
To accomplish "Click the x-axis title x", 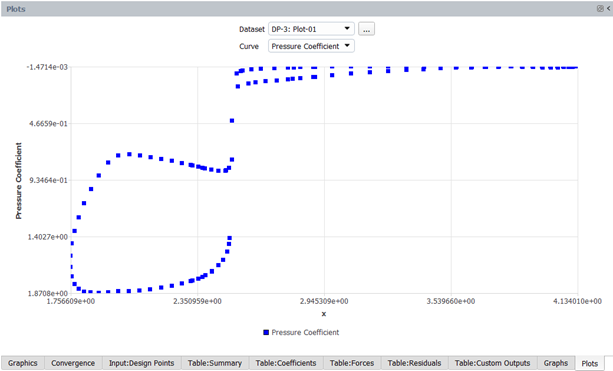I will click(x=324, y=314).
